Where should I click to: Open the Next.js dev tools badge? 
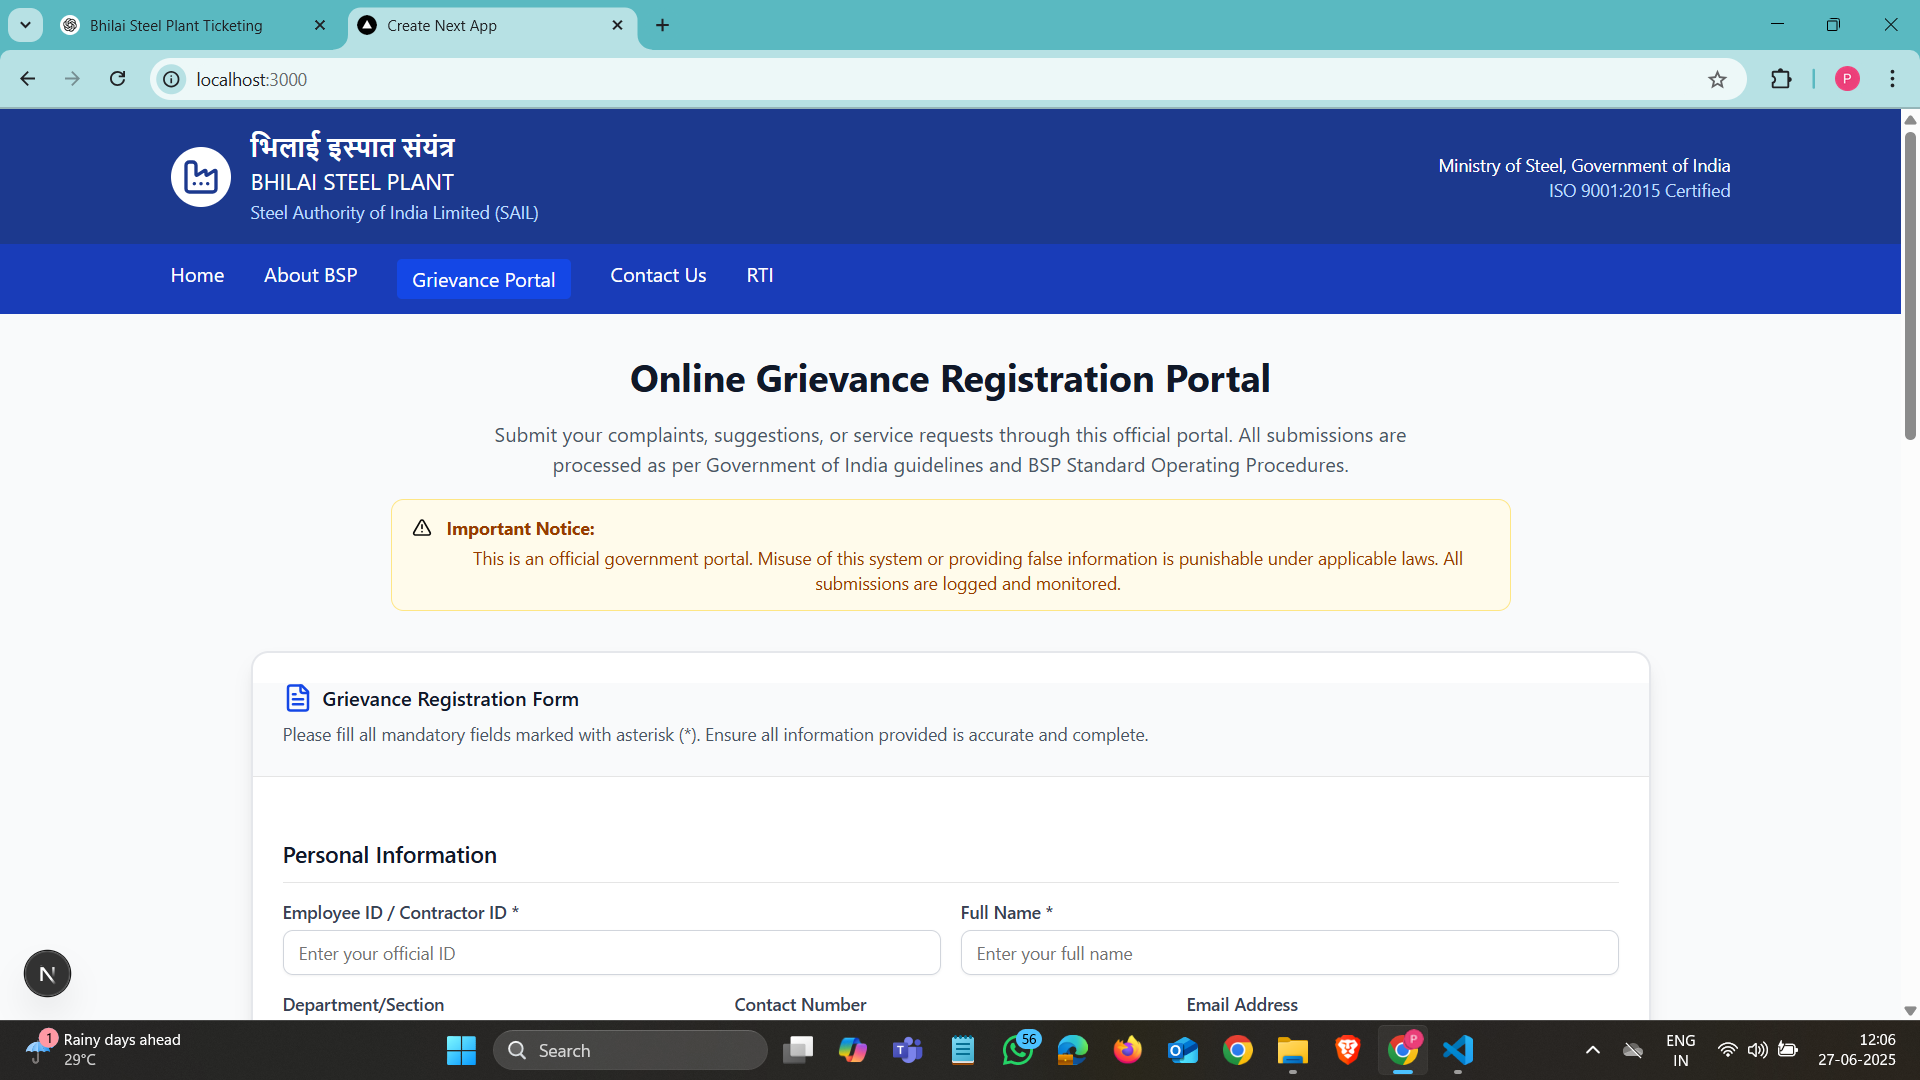(x=47, y=974)
